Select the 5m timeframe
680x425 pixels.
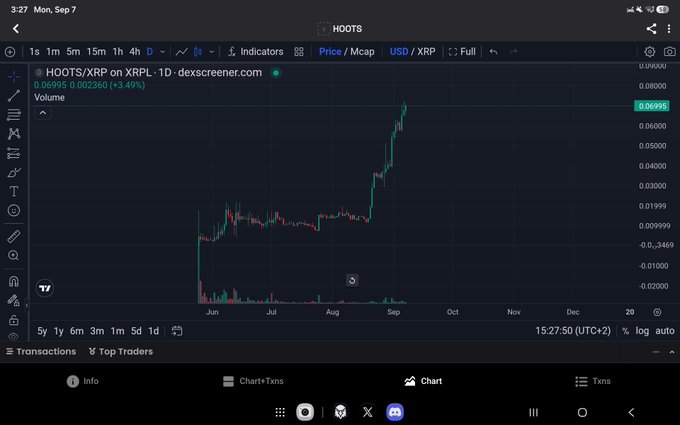(73, 52)
